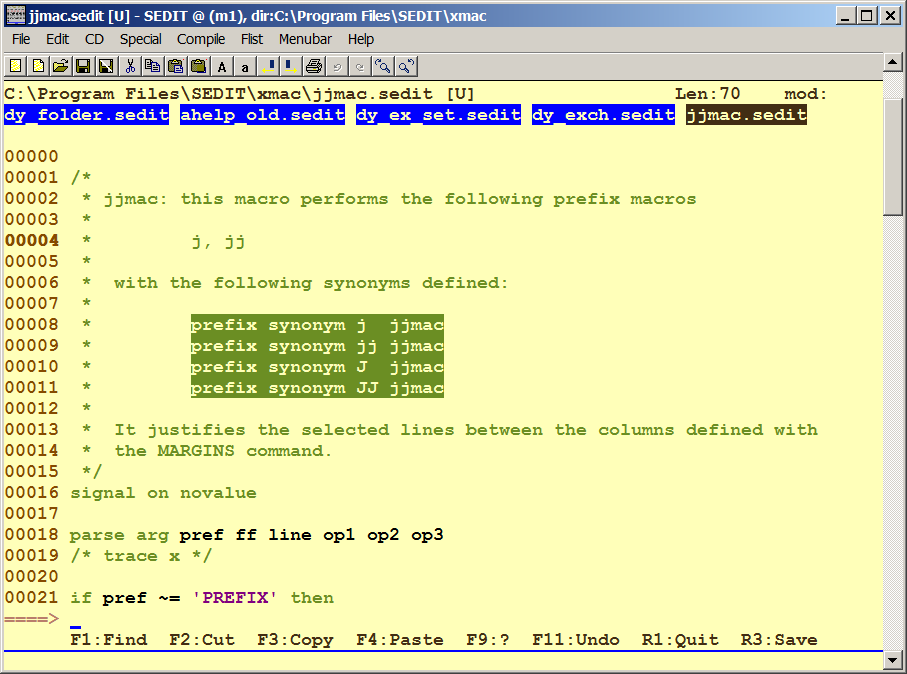This screenshot has height=674, width=907.
Task: Click the F3:Copy function key button
Action: 296,640
